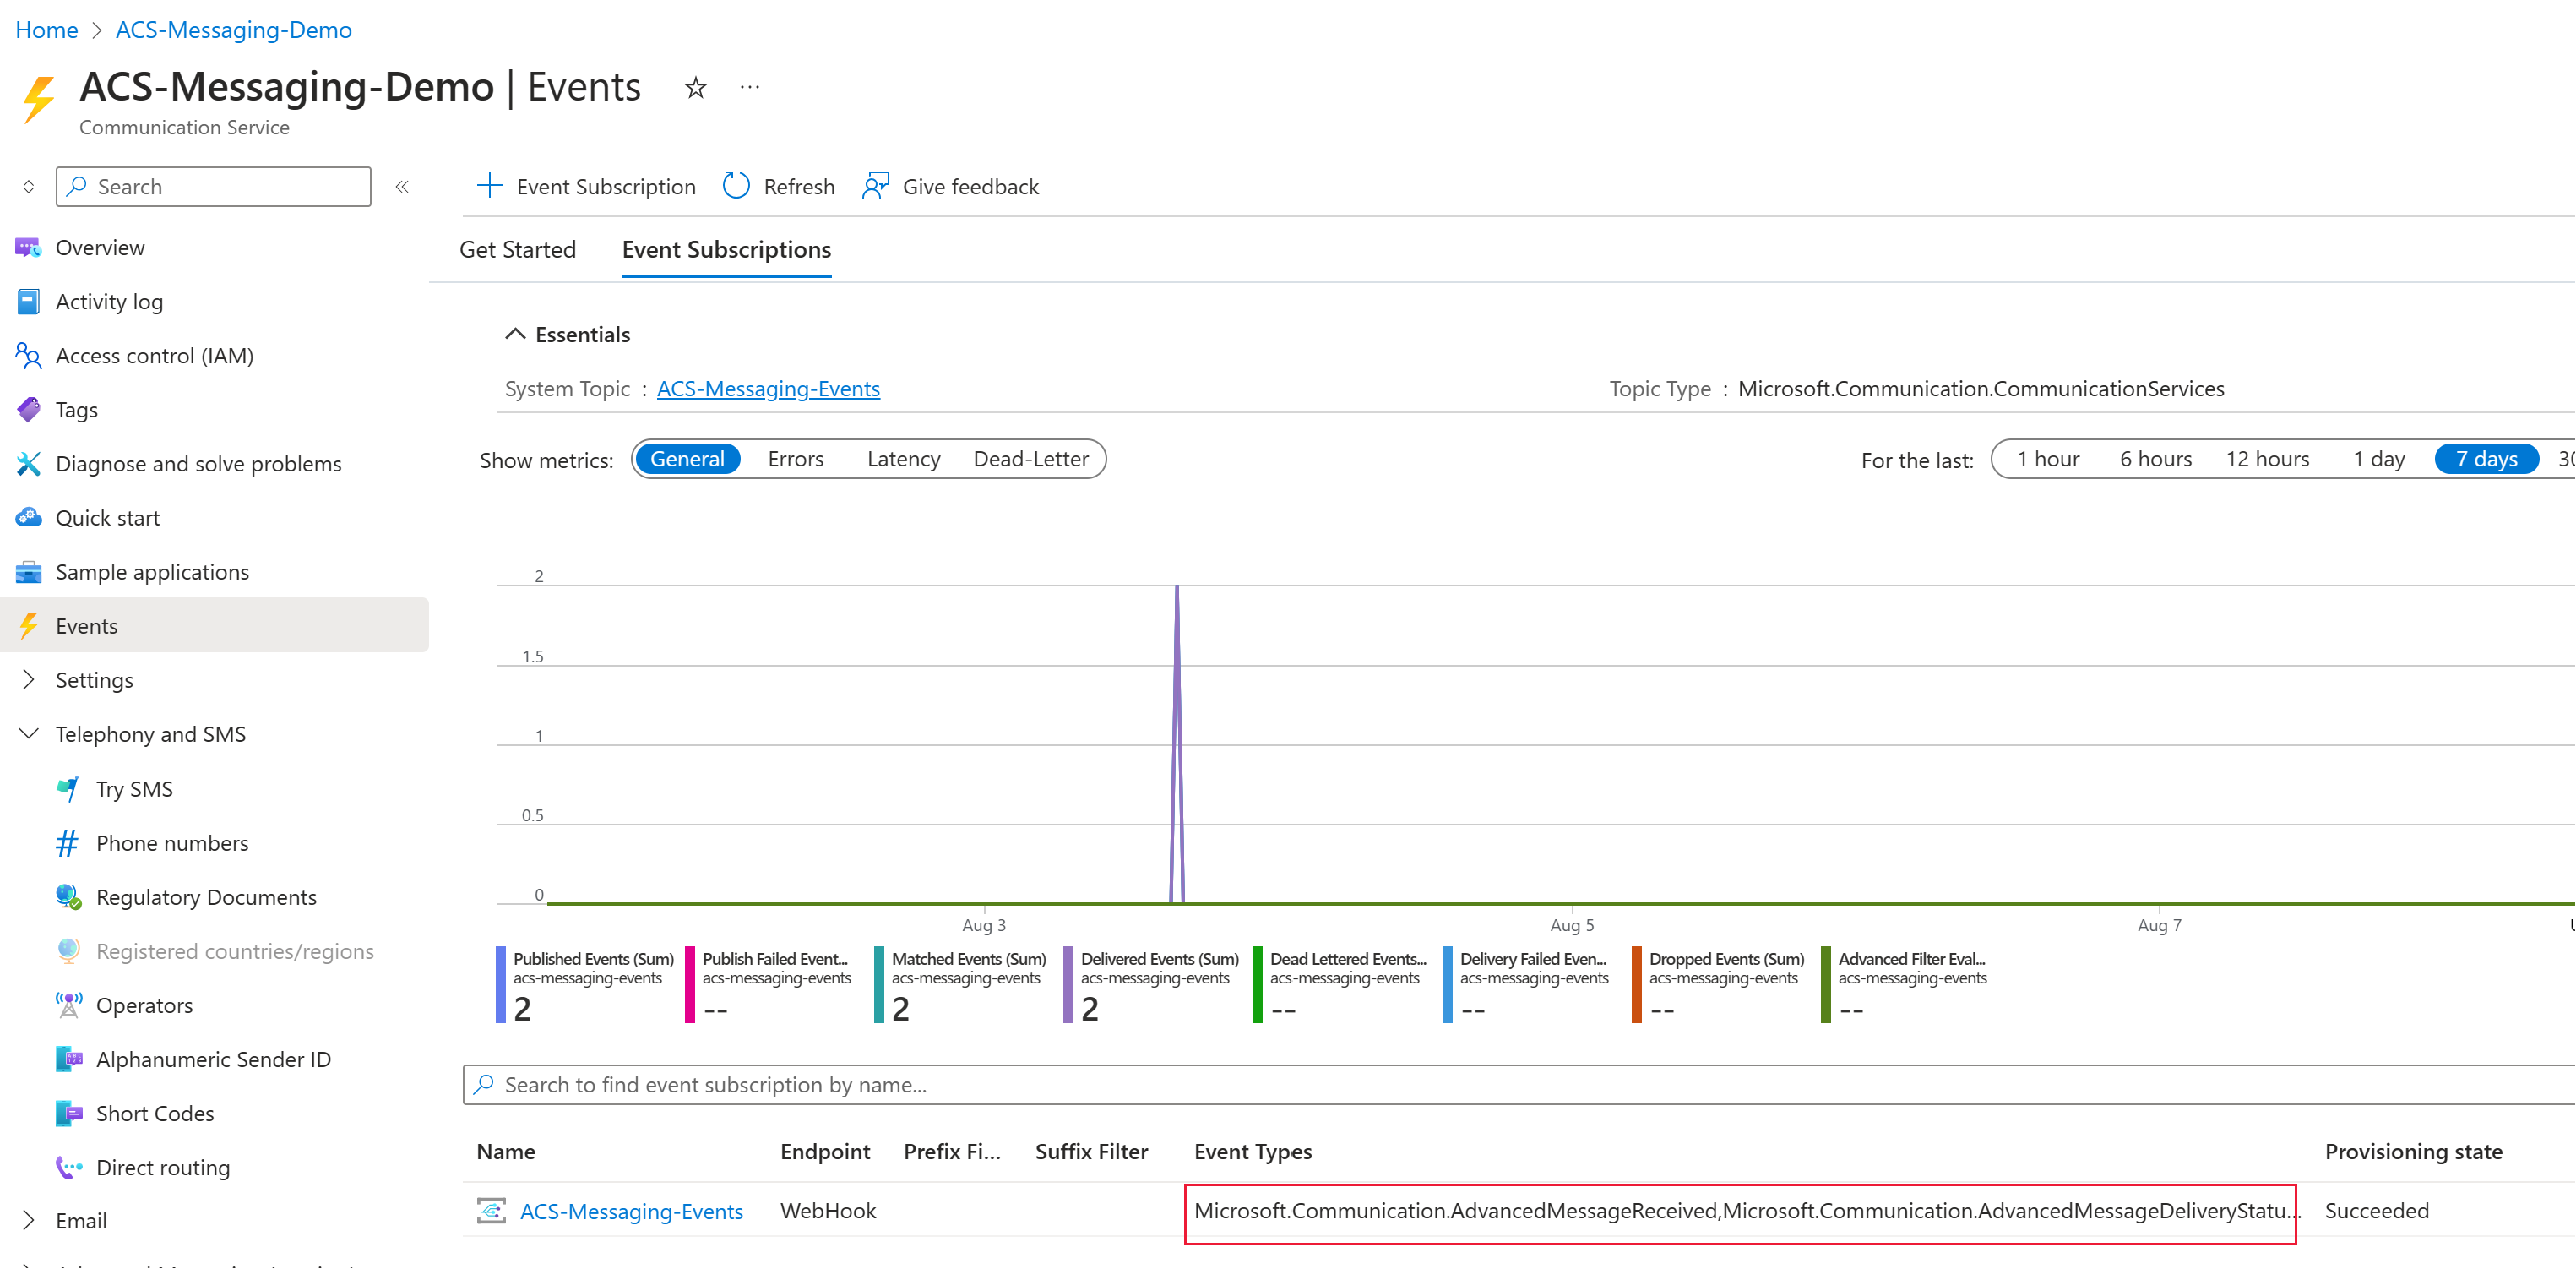Screen dimensions: 2576x1269
Task: Set time range to 1 day
Action: pos(2379,458)
